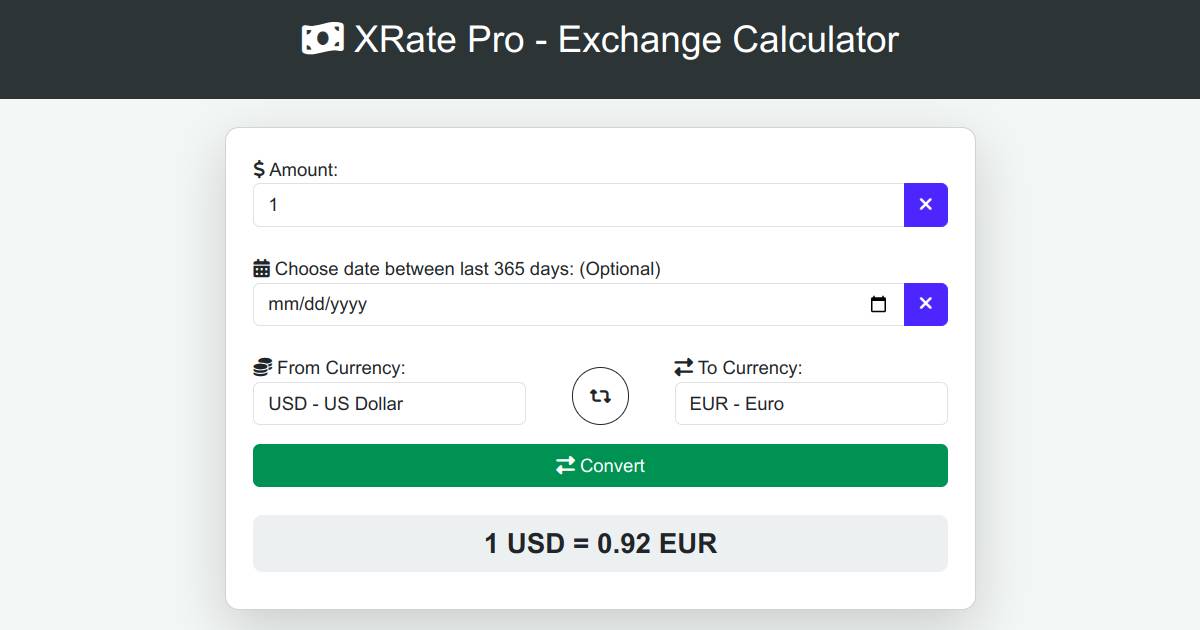Click the calendar icon beside the date label
Screen dimensions: 1200x630
coord(260,268)
